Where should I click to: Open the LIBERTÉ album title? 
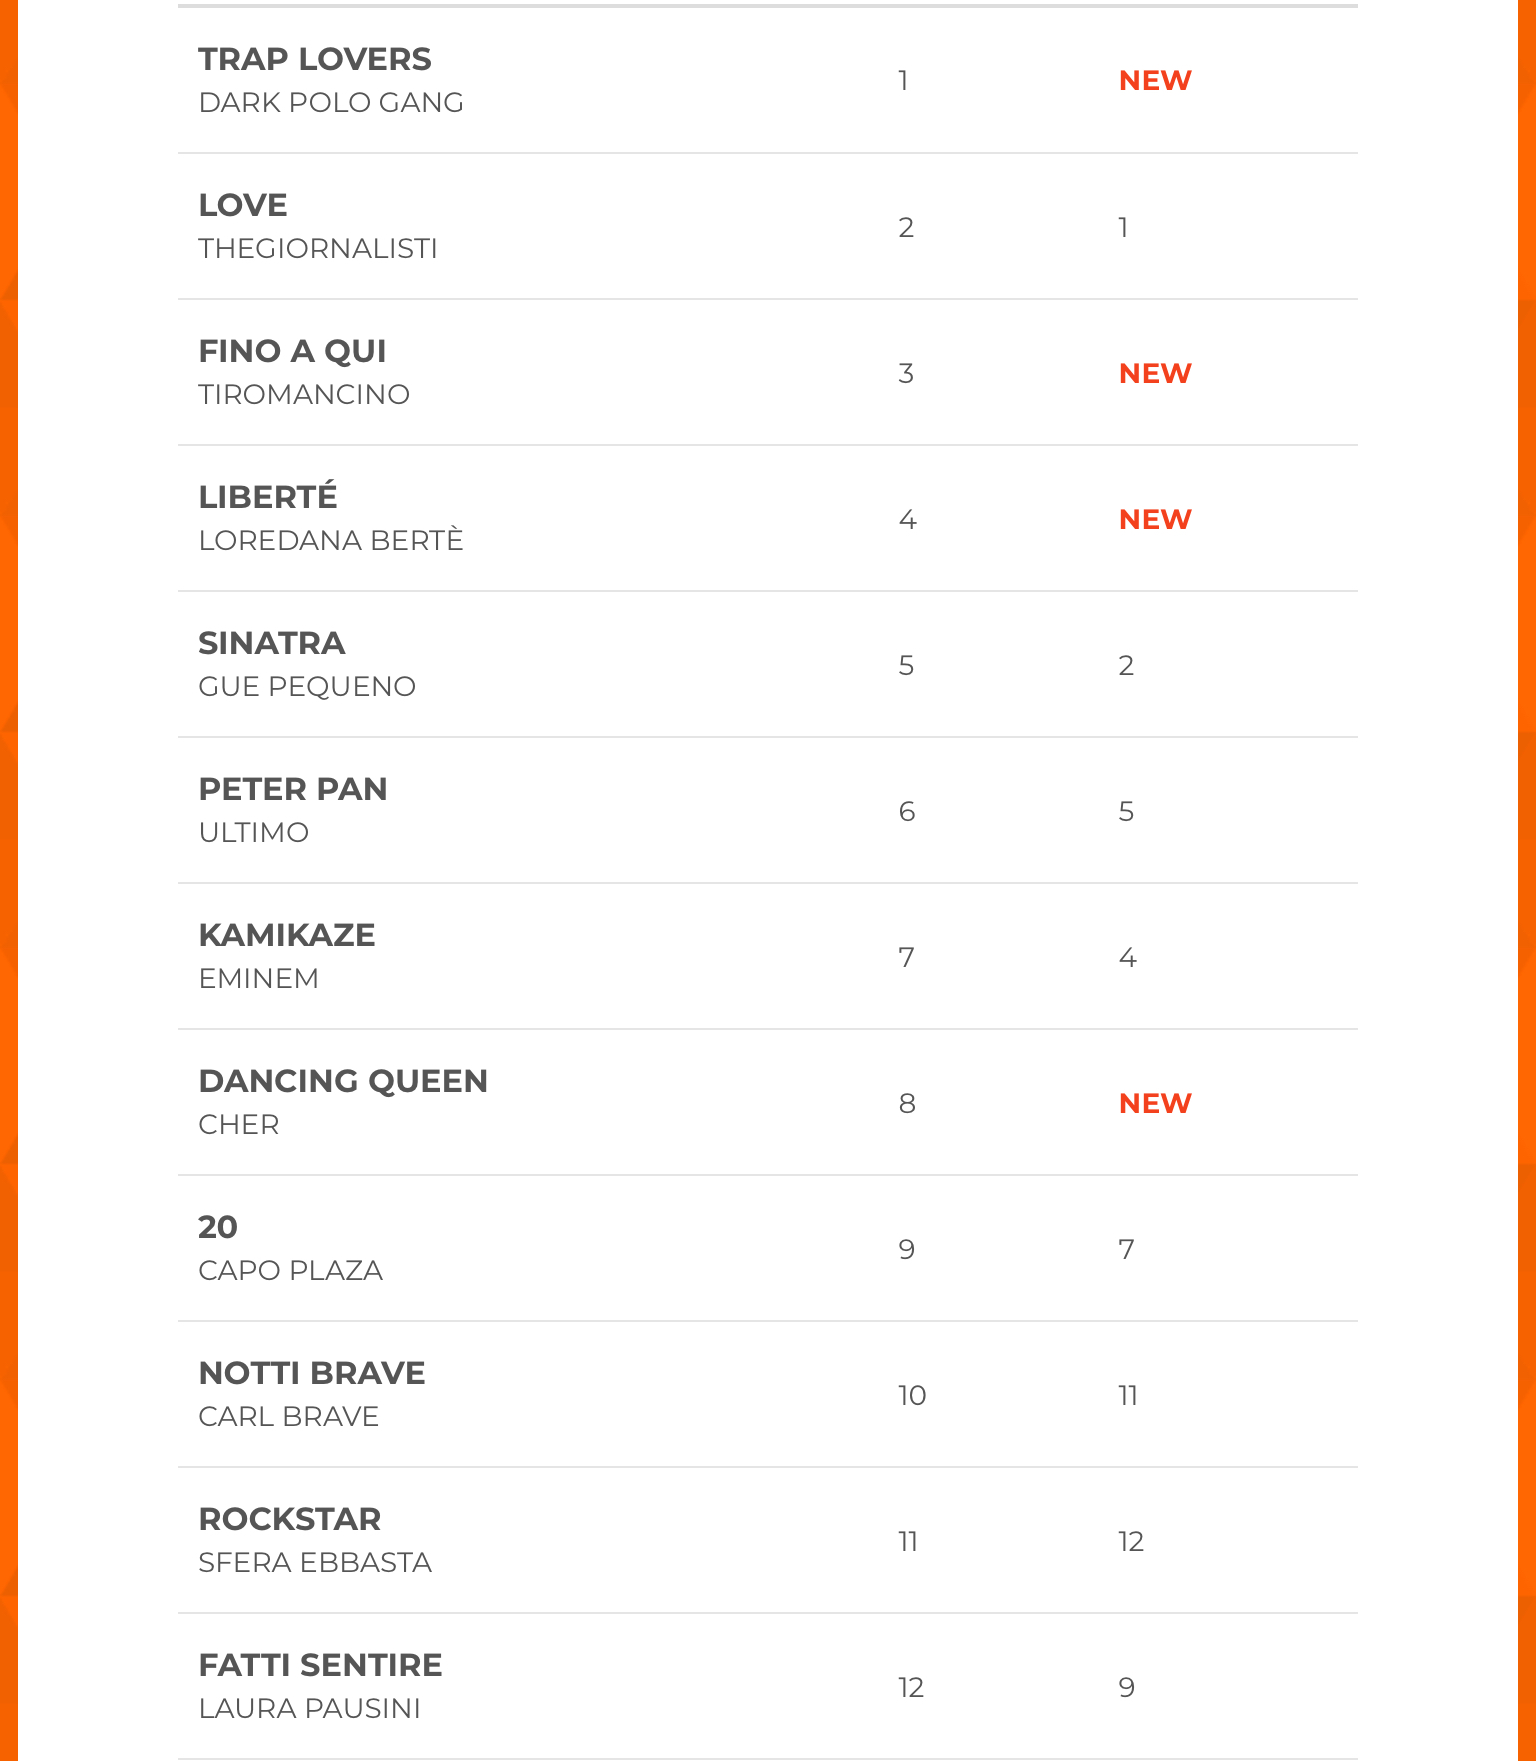268,497
